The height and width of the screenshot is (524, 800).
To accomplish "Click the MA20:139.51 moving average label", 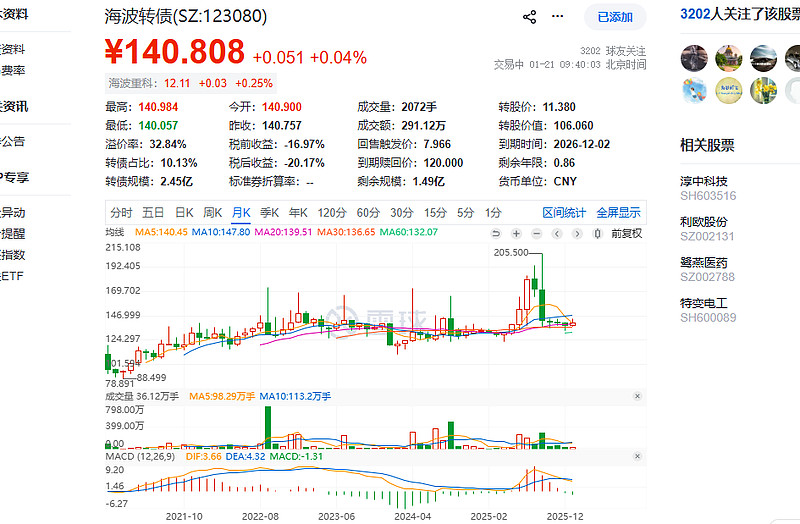I will tap(283, 232).
